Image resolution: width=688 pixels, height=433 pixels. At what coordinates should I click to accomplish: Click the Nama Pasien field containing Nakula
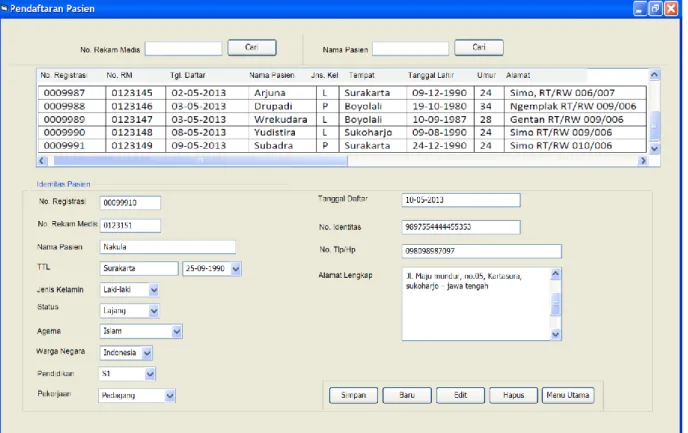coord(168,247)
